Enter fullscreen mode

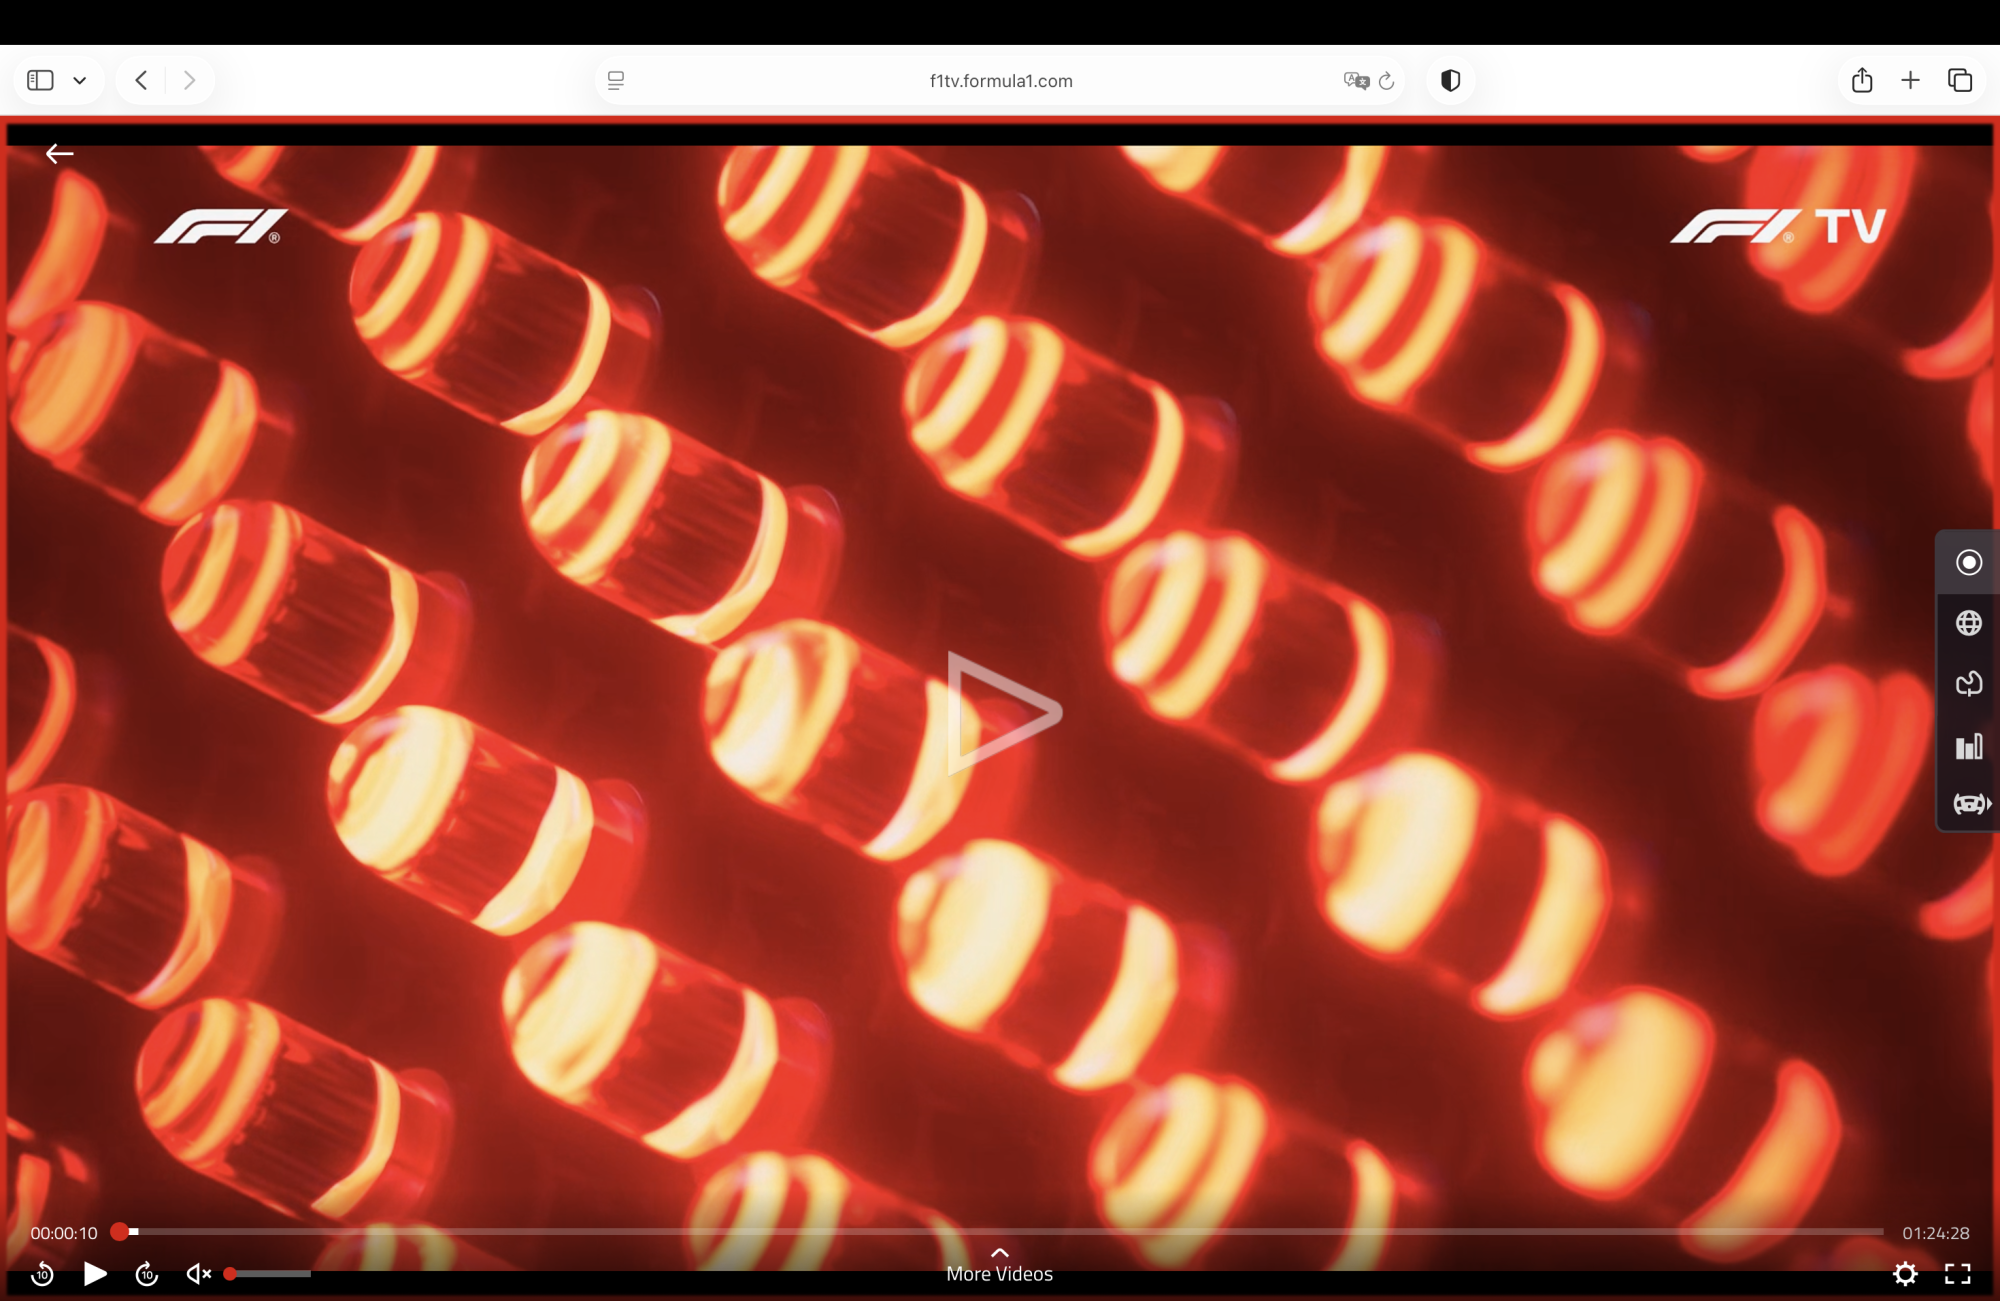pos(1957,1273)
